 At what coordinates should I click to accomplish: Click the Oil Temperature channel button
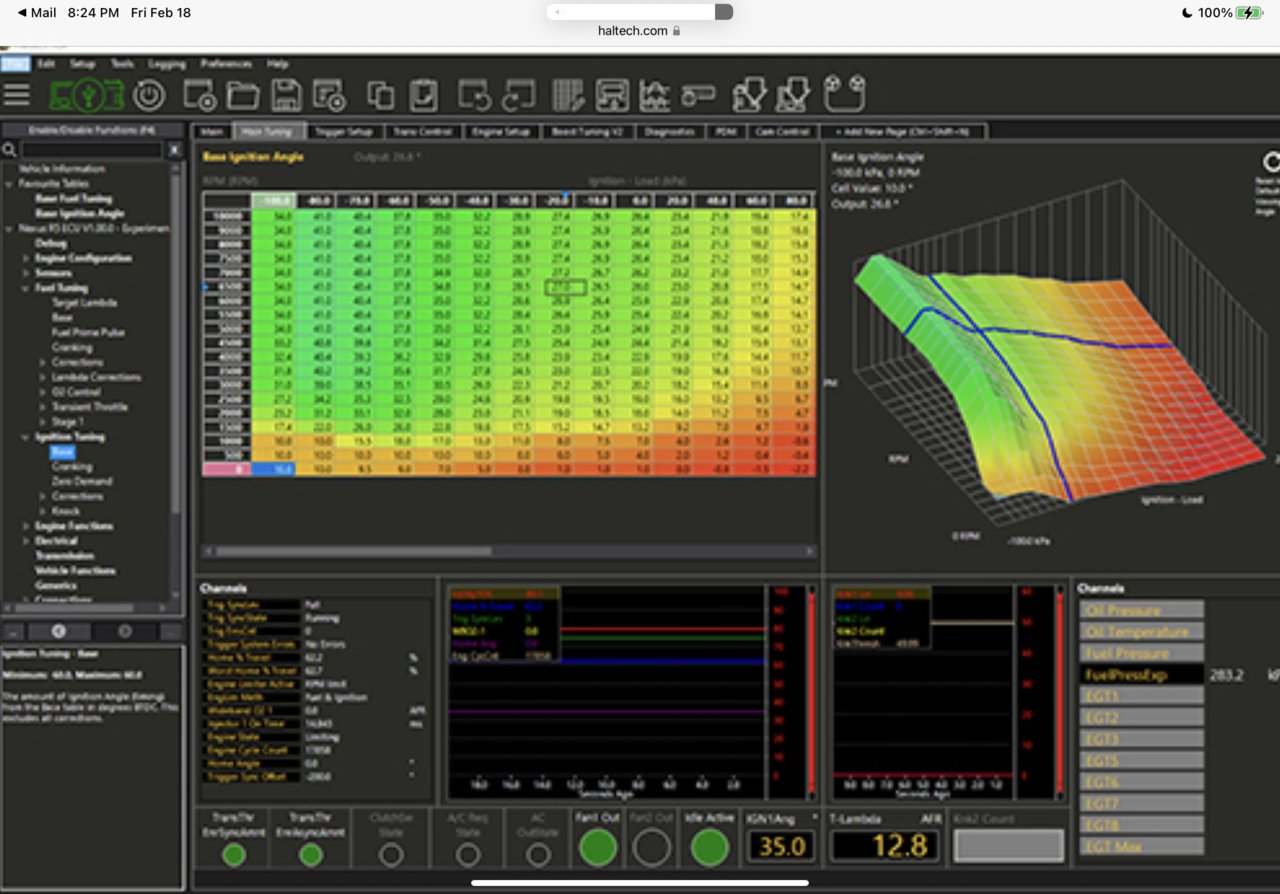coord(1141,632)
